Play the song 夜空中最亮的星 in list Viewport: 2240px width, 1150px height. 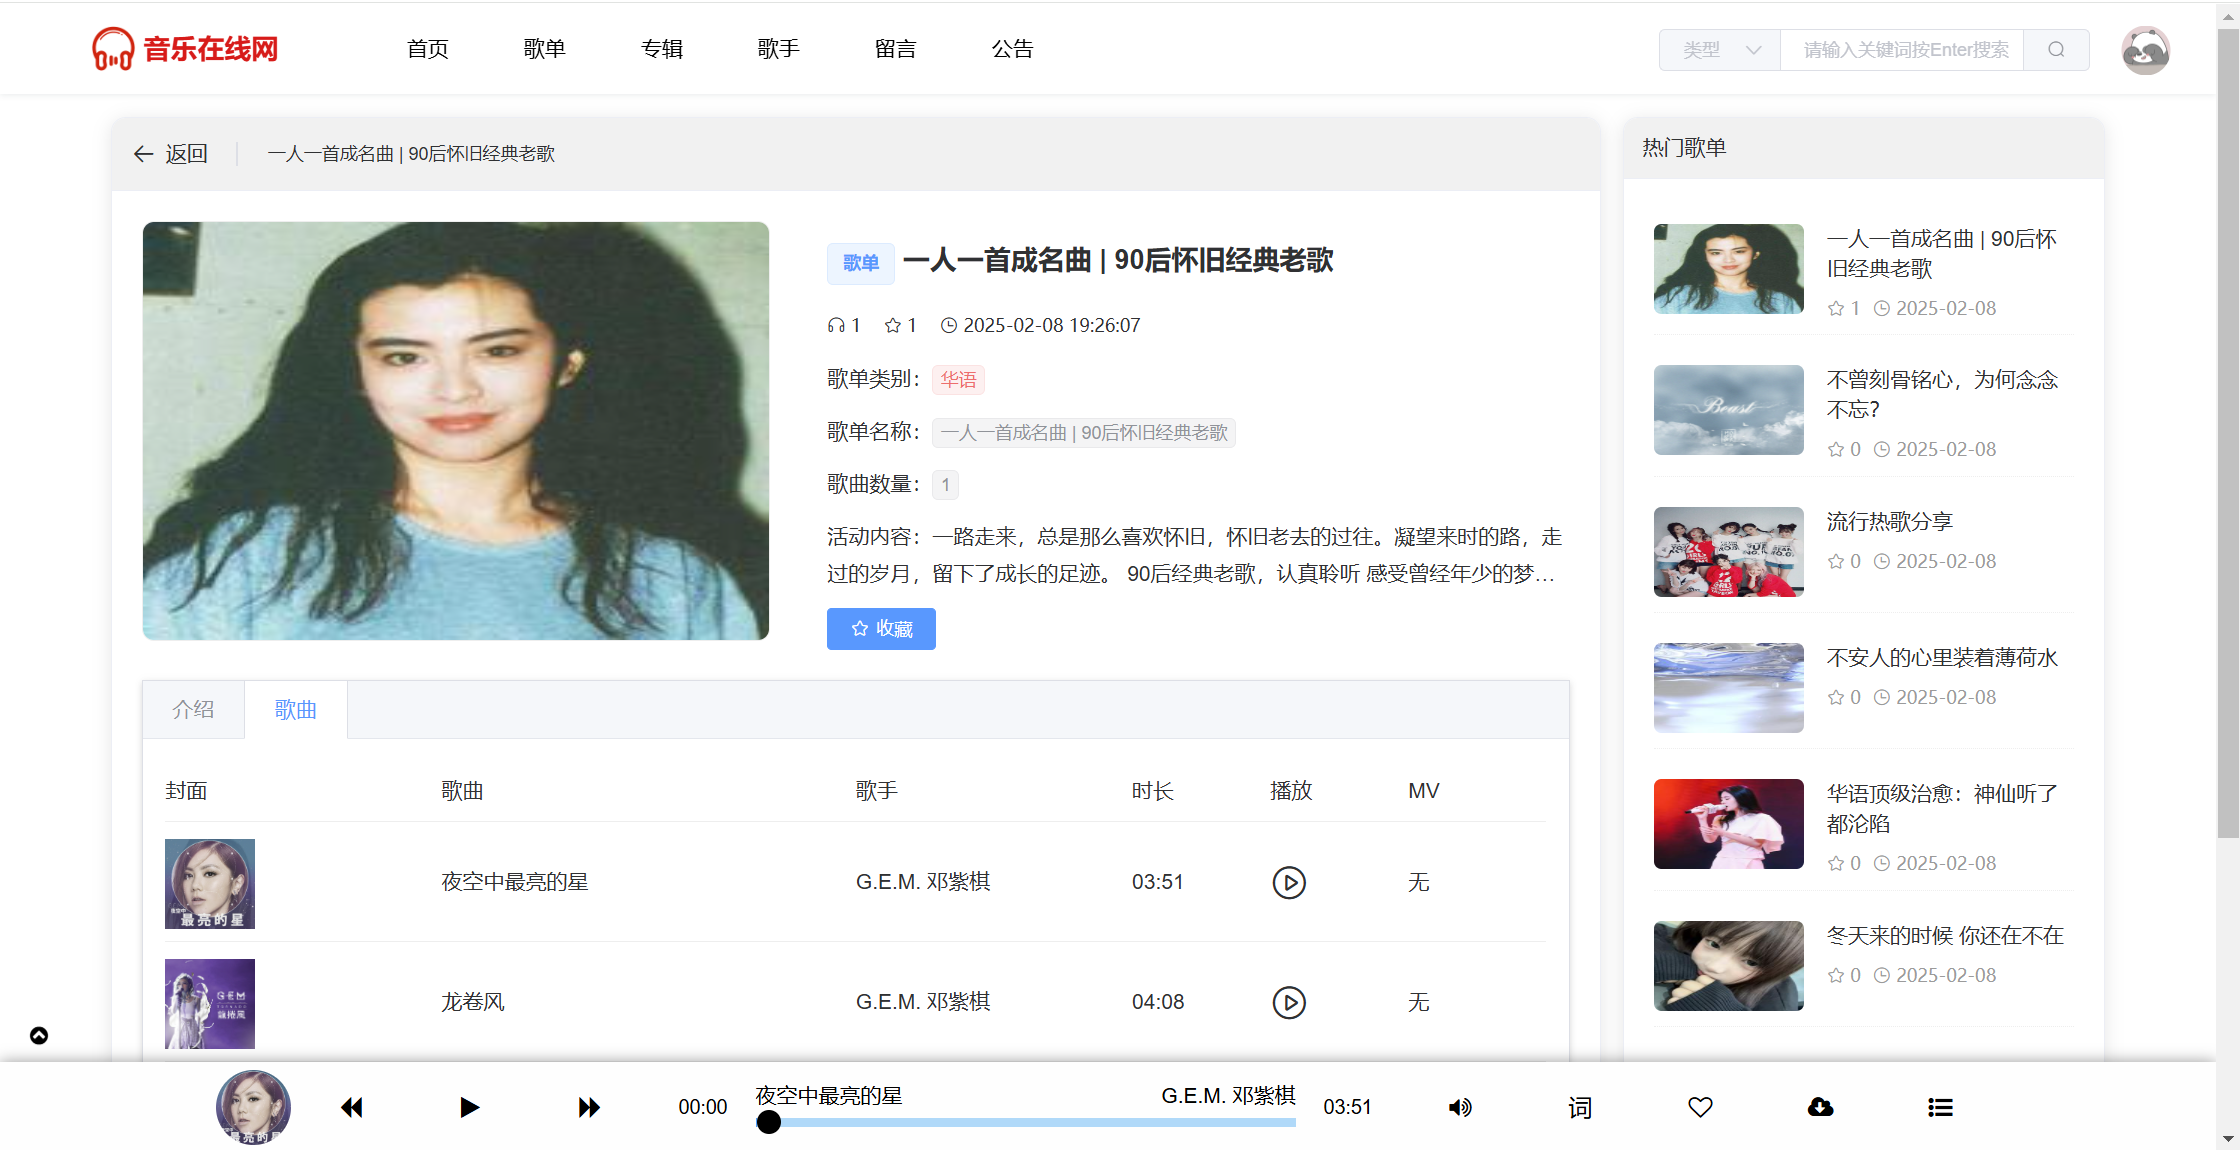point(1288,882)
